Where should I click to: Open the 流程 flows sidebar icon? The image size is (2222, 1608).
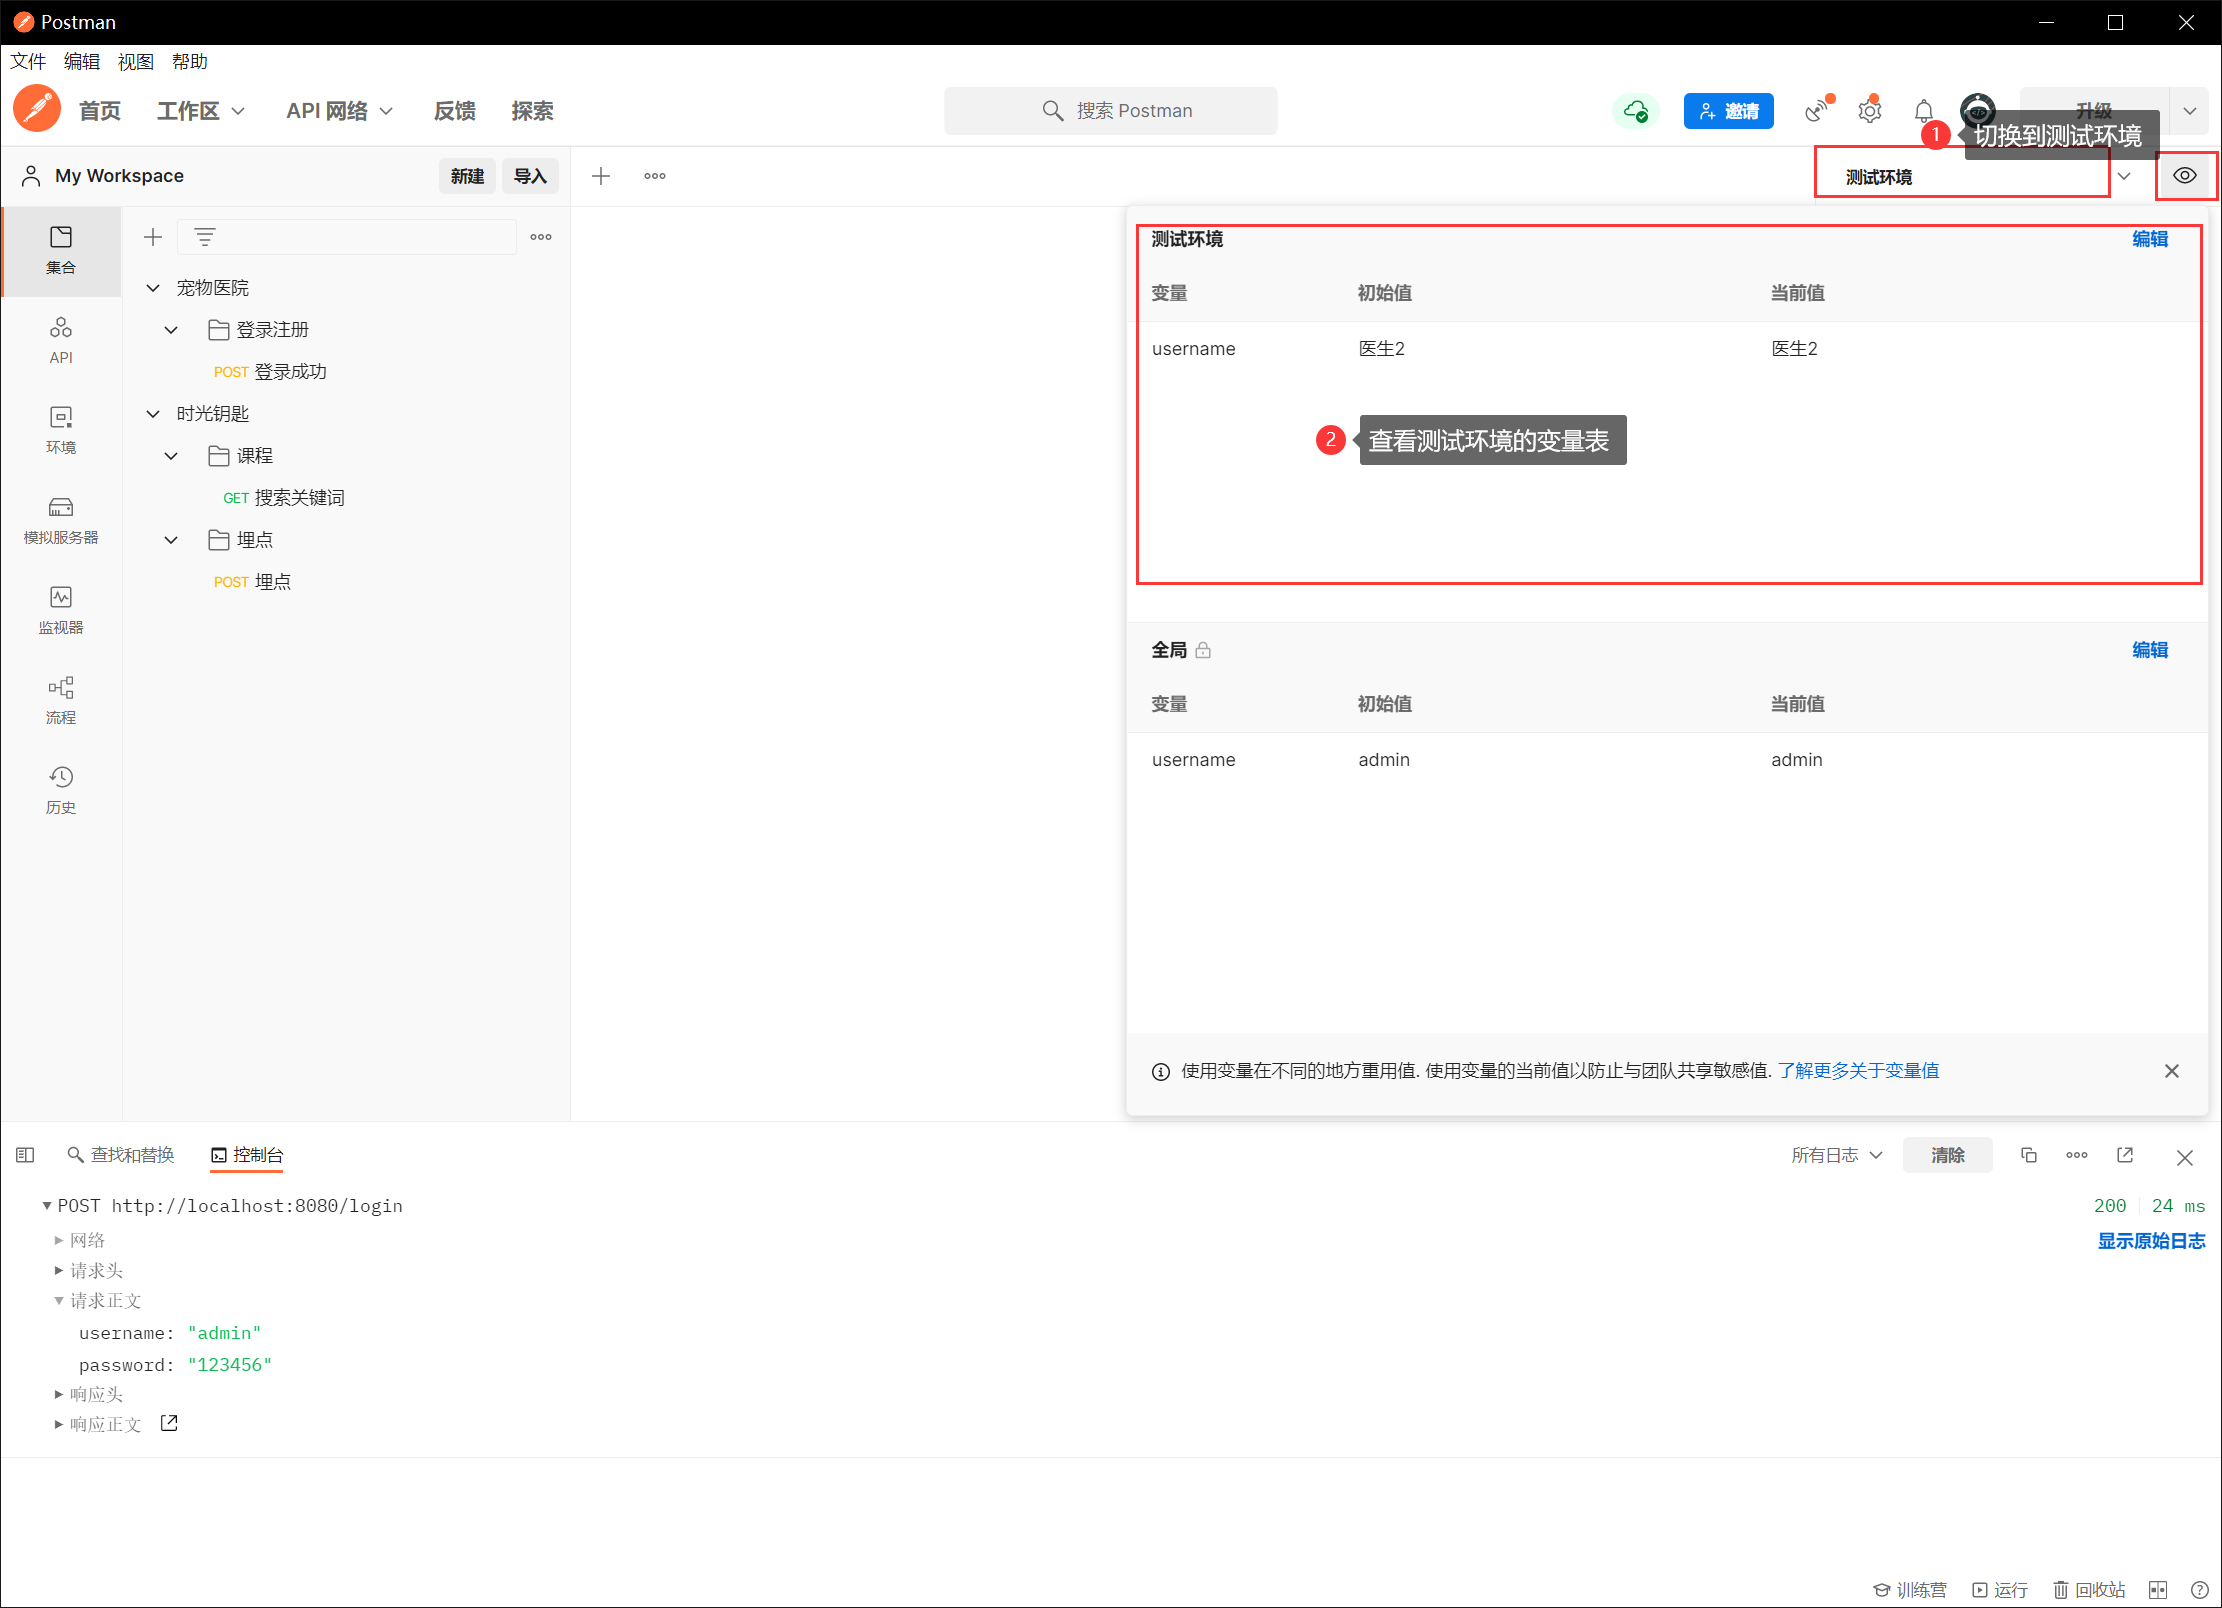point(60,699)
